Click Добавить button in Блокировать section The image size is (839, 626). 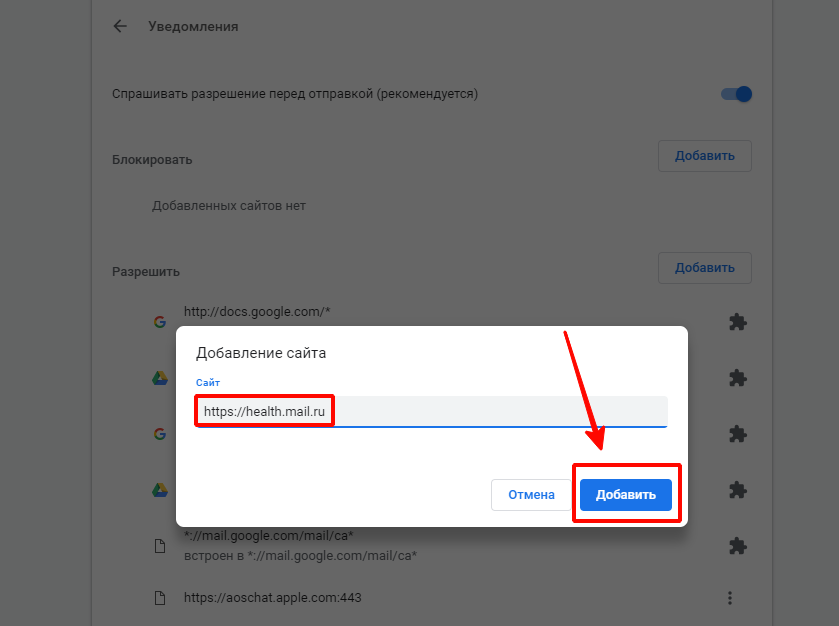pos(705,156)
